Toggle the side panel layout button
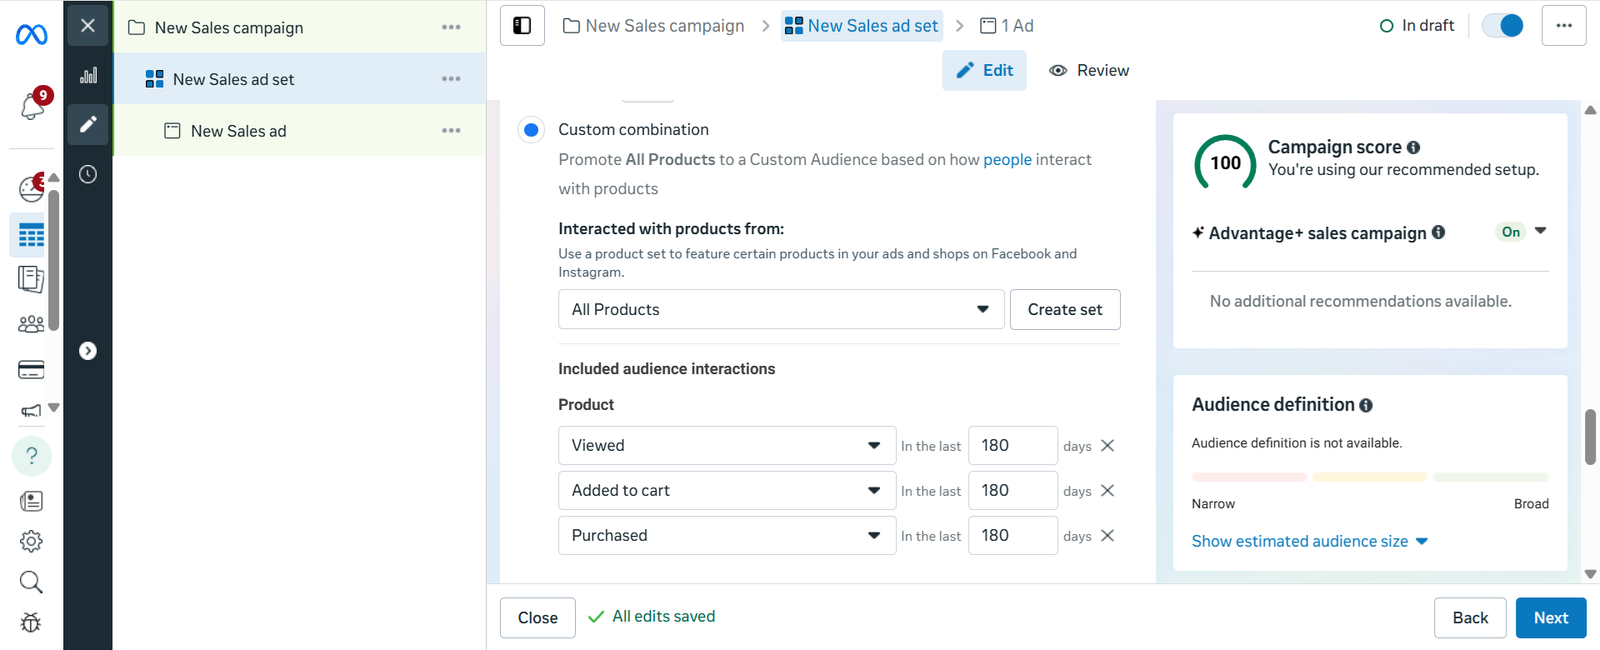The image size is (1600, 650). pos(522,26)
